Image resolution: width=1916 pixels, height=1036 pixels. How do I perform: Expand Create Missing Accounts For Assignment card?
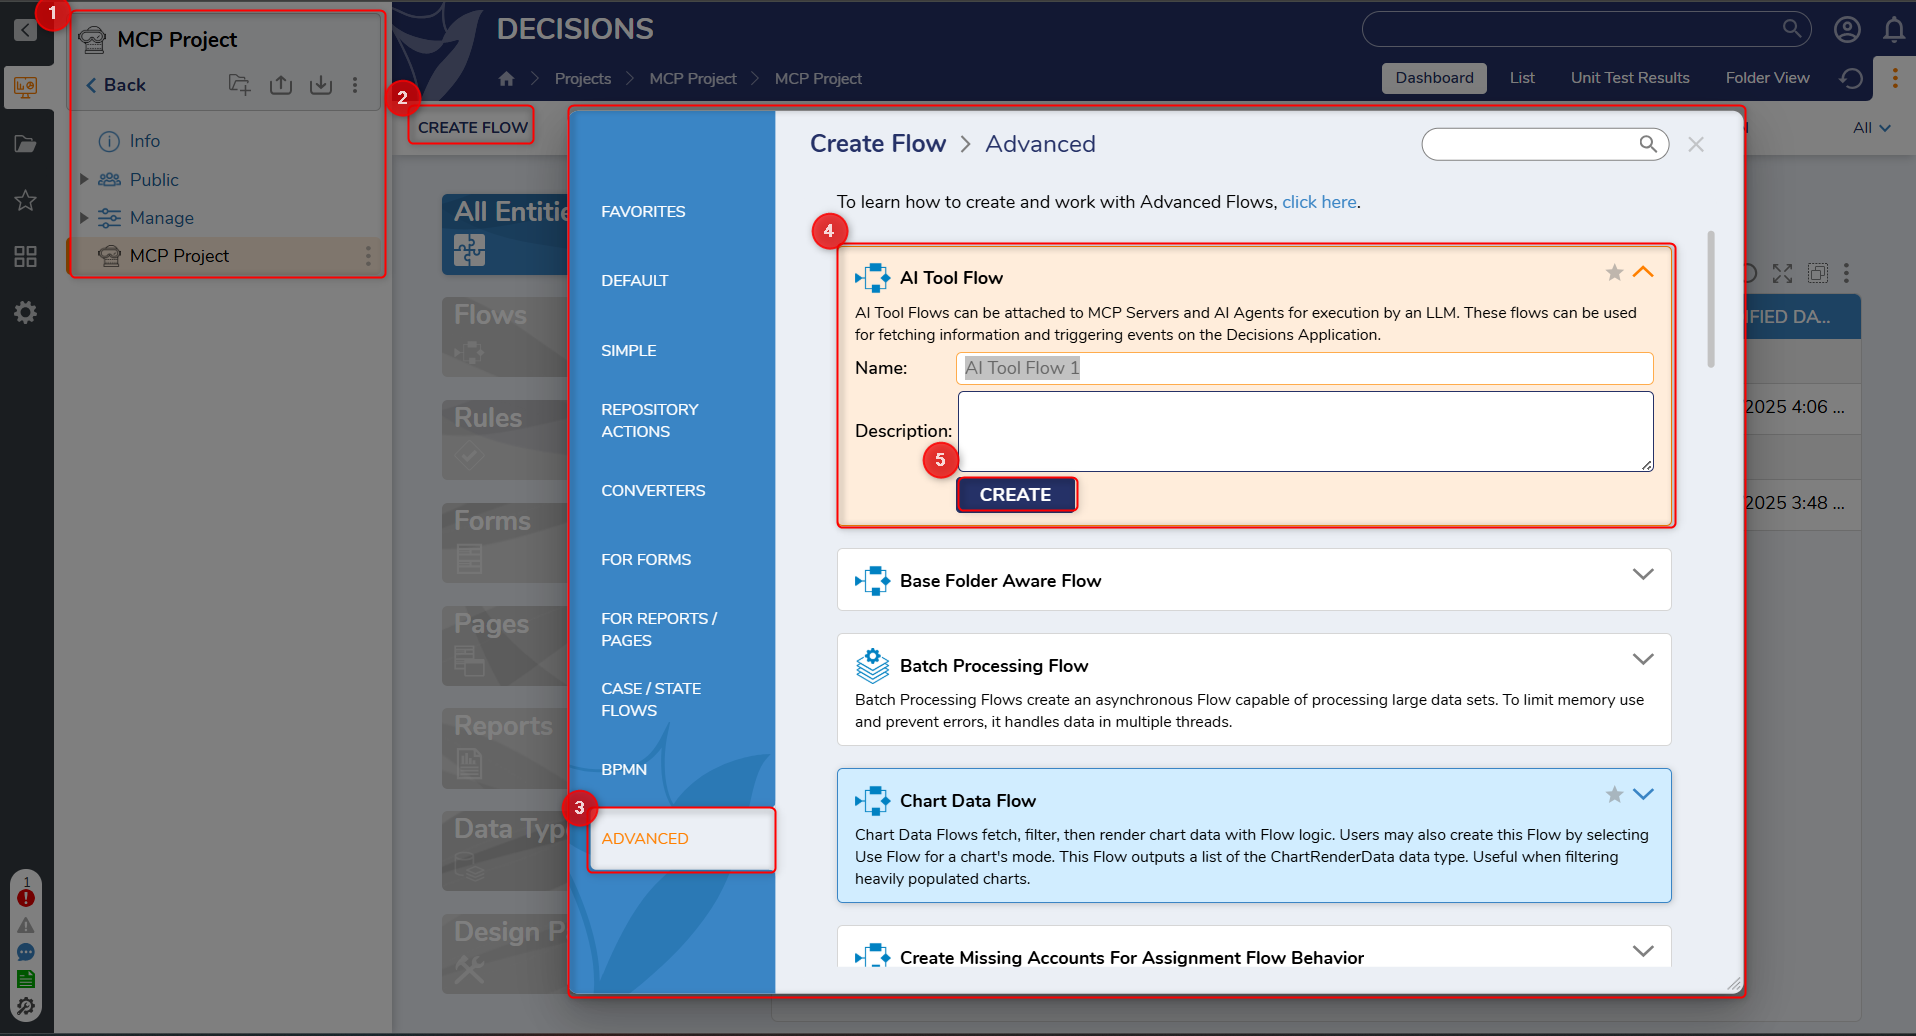[1643, 951]
